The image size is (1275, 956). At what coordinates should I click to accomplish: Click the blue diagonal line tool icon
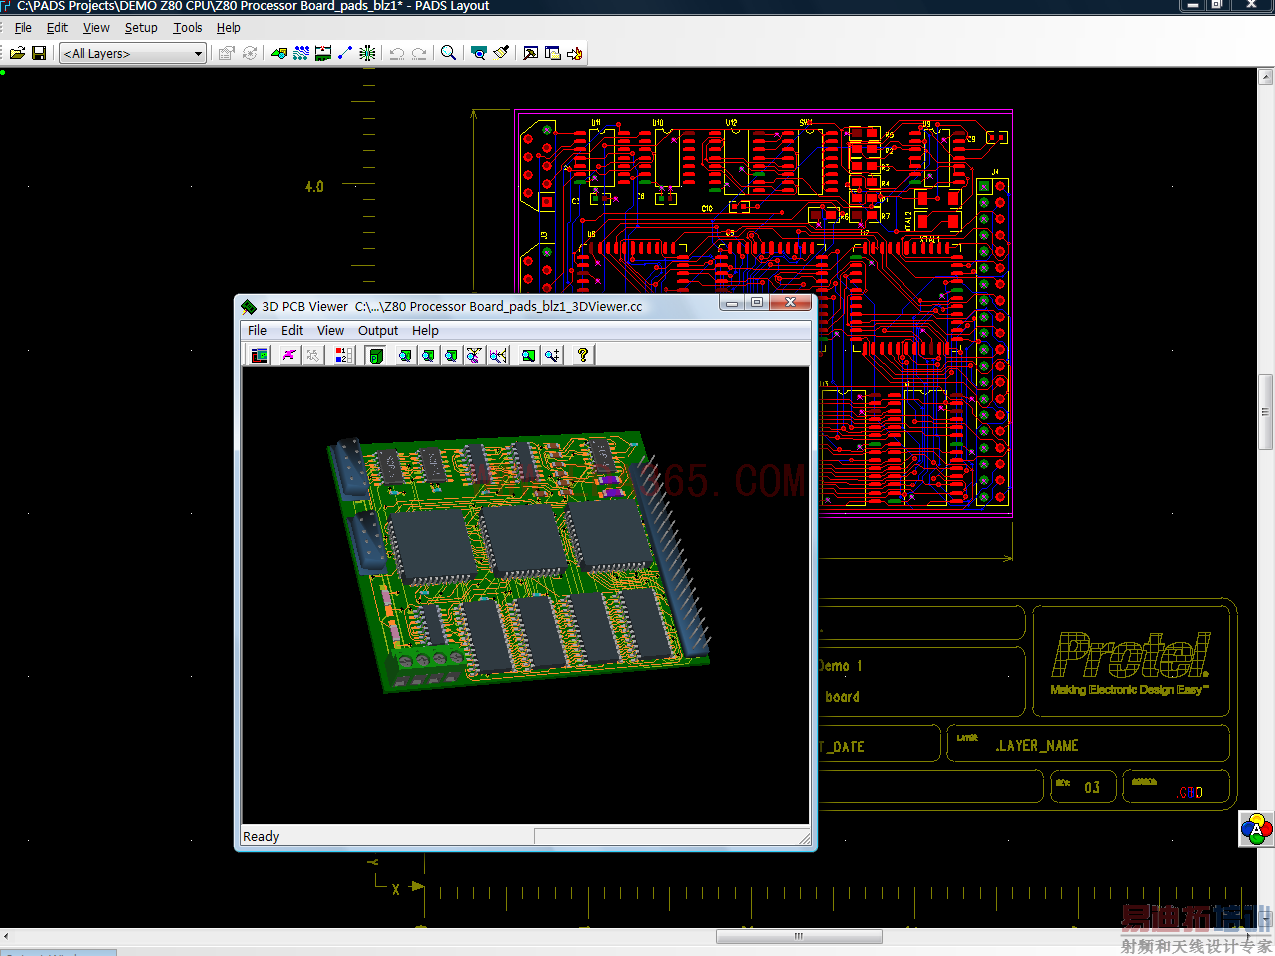coord(345,53)
